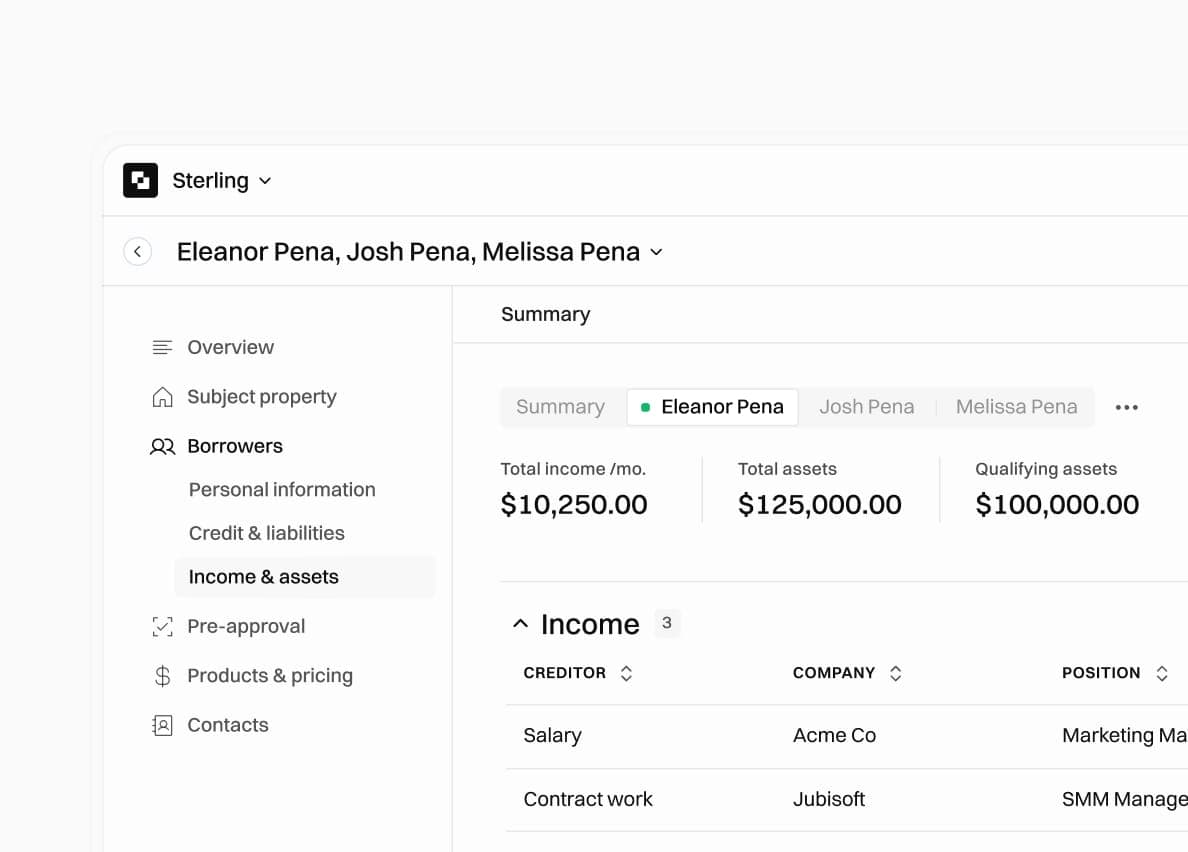Open Overview in the sidebar
1188x852 pixels.
[x=230, y=347]
